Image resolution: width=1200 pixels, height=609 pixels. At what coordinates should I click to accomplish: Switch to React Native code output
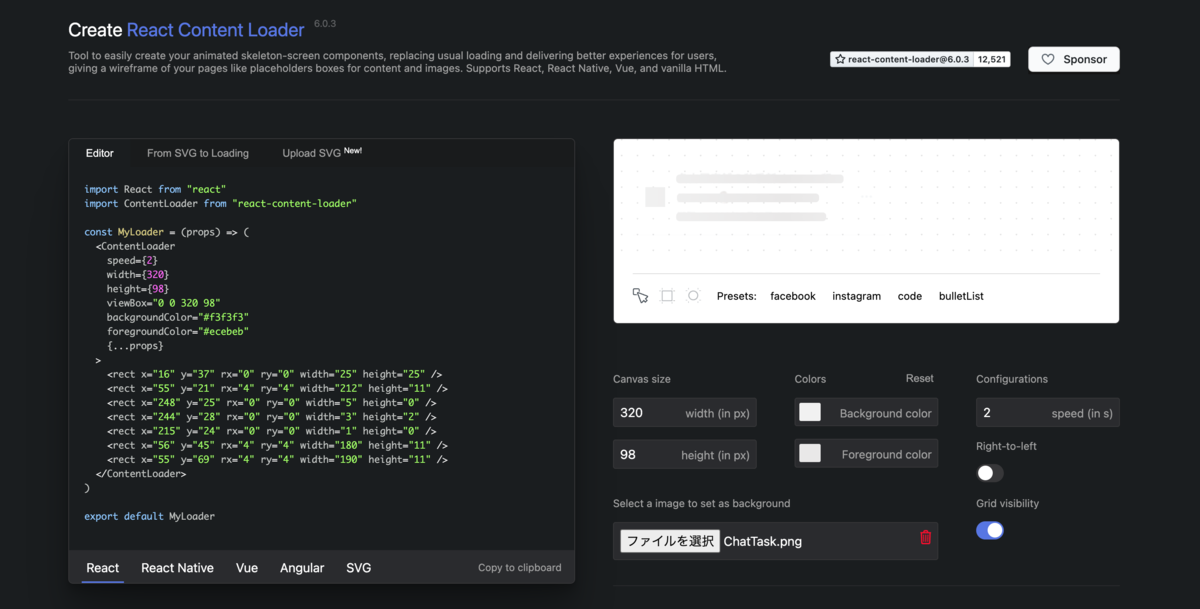pyautogui.click(x=177, y=568)
